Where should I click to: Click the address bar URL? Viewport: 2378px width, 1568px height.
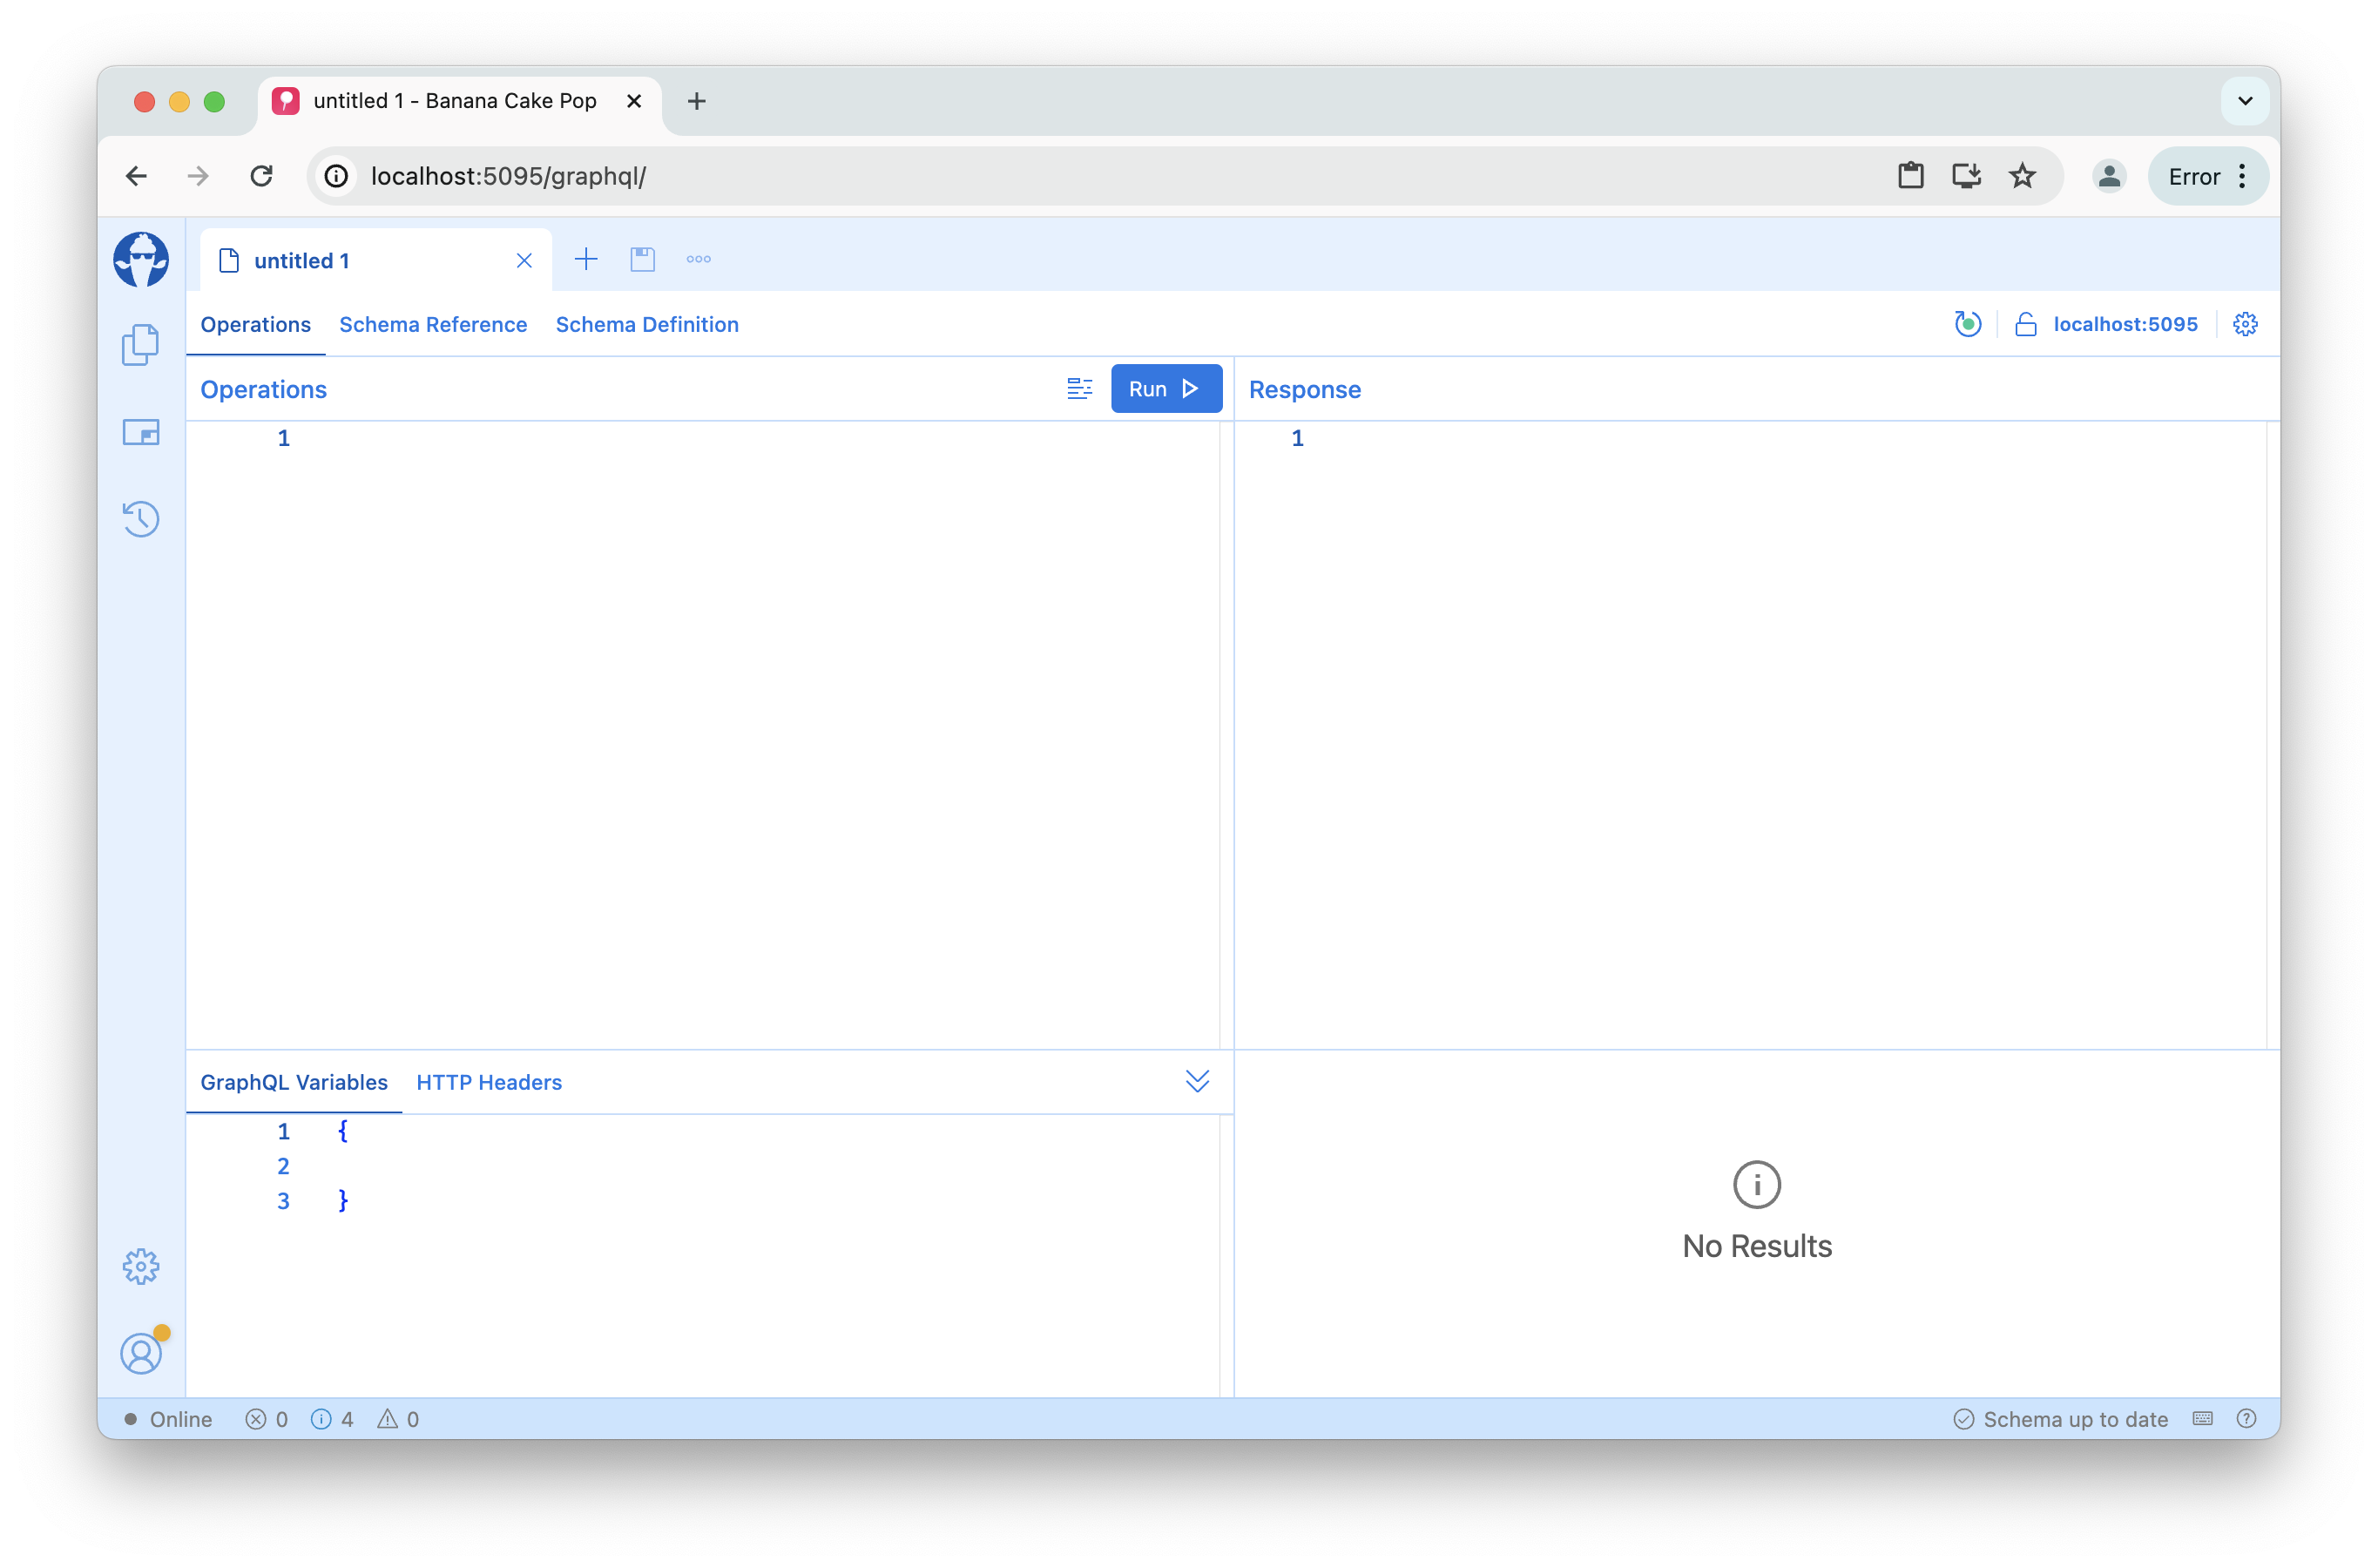pyautogui.click(x=508, y=176)
